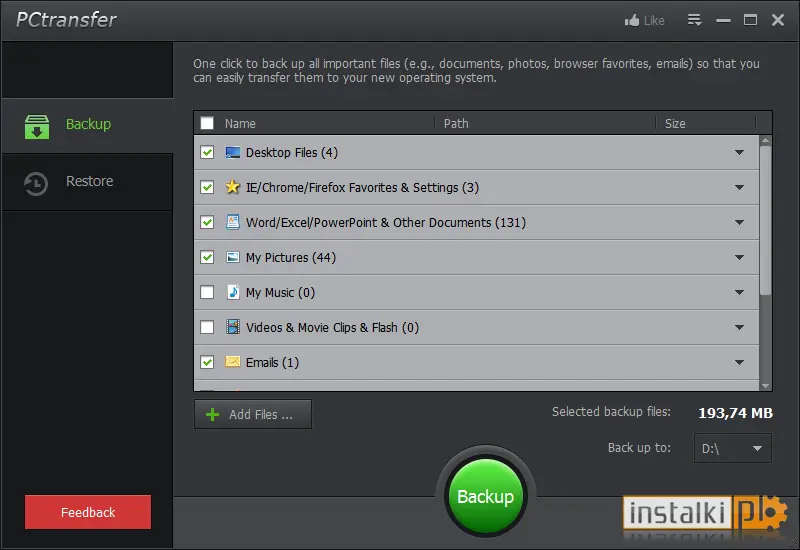Click the Desktop Files monitor icon
Image resolution: width=800 pixels, height=550 pixels.
233,153
